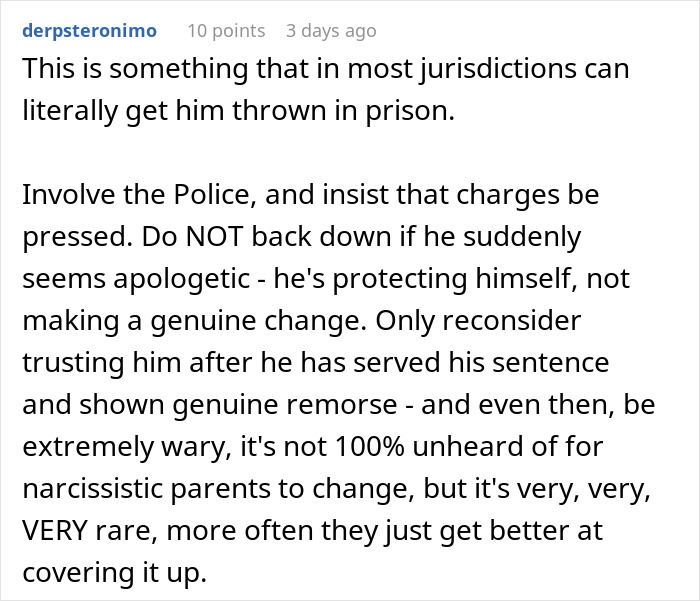Click the word literally in the first paragraph
This screenshot has width=700, height=601.
(70, 111)
